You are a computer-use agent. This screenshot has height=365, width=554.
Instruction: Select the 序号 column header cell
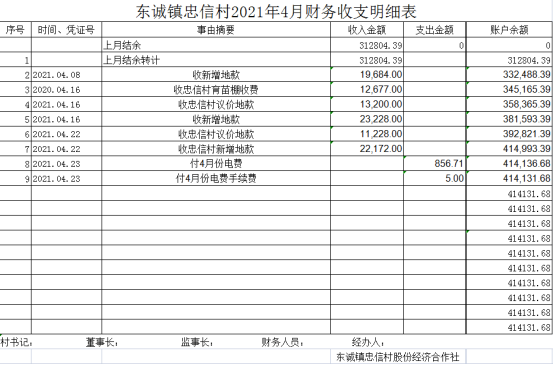tap(15, 30)
